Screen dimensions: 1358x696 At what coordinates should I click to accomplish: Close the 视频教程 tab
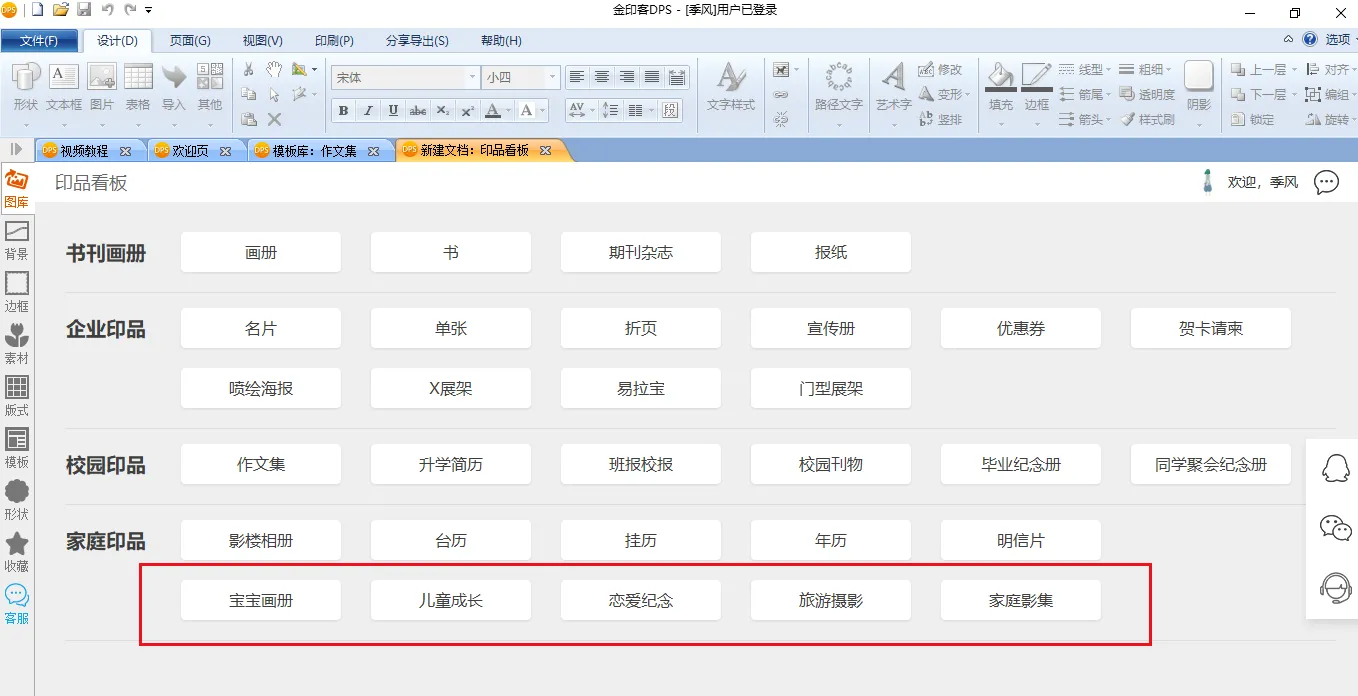coord(125,151)
